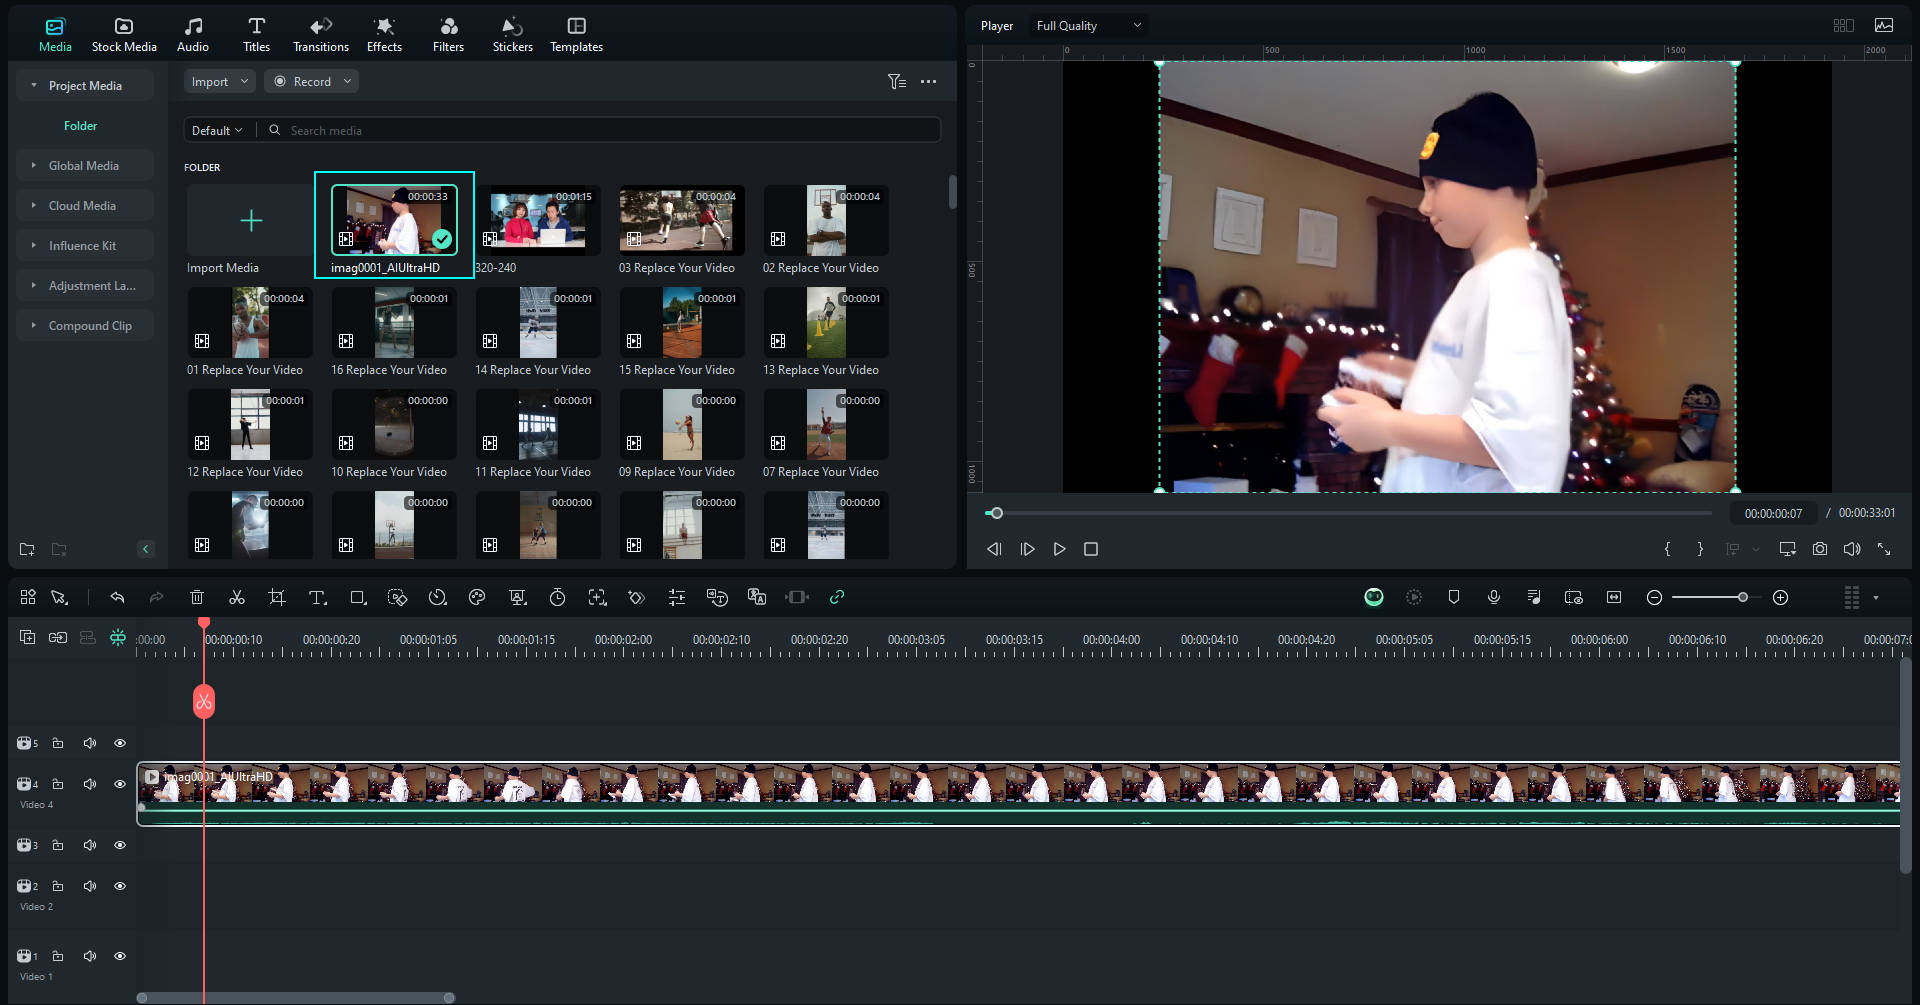Lock the Video 1 track

pos(58,956)
